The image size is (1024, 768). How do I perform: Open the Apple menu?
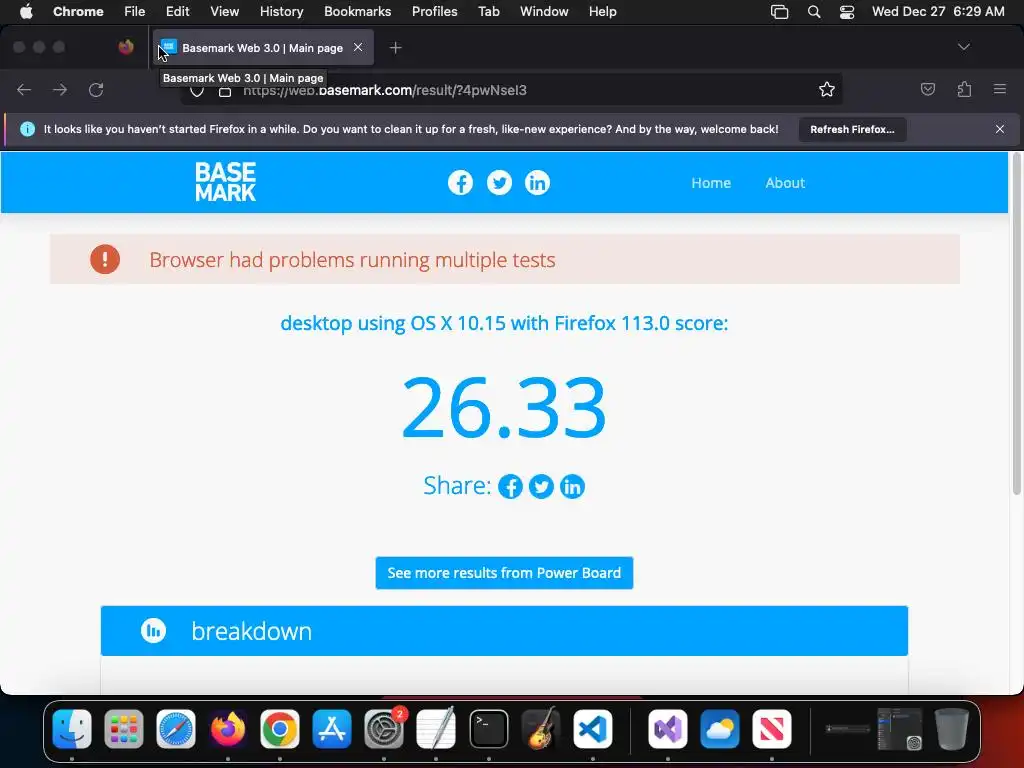click(26, 12)
